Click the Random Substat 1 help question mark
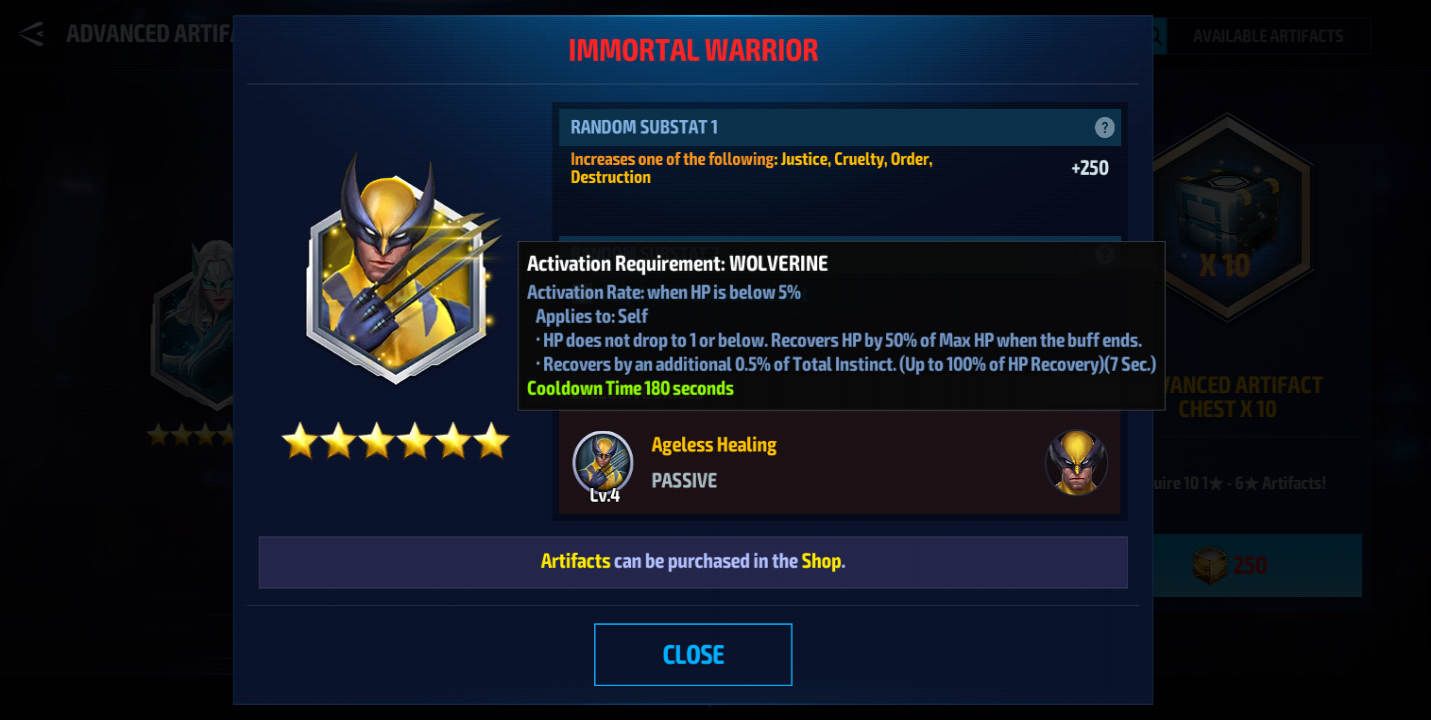1431x720 pixels. point(1104,127)
